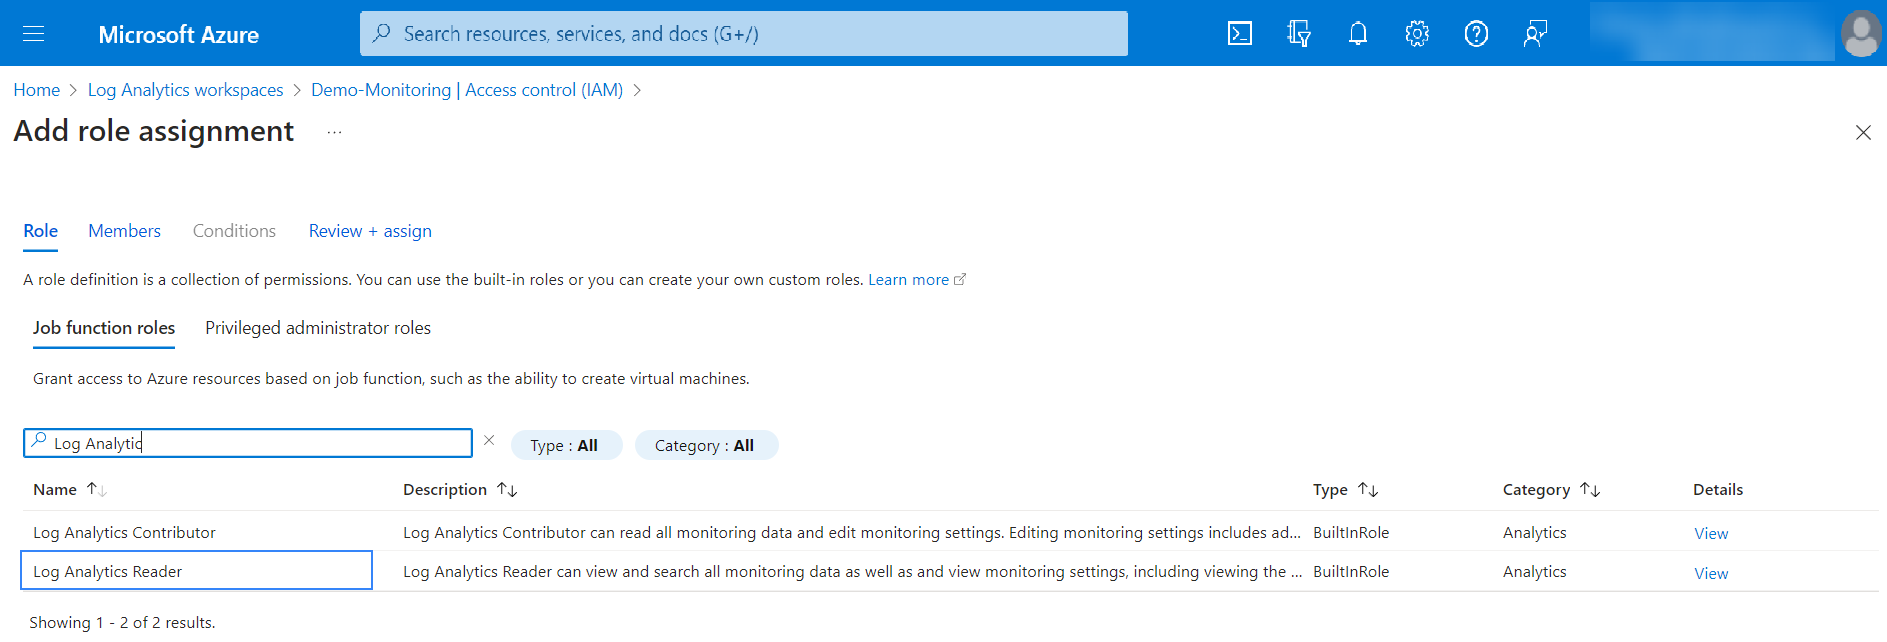Select the Log Analytics Reader role row
Viewport: 1887px width, 642px height.
coord(108,572)
